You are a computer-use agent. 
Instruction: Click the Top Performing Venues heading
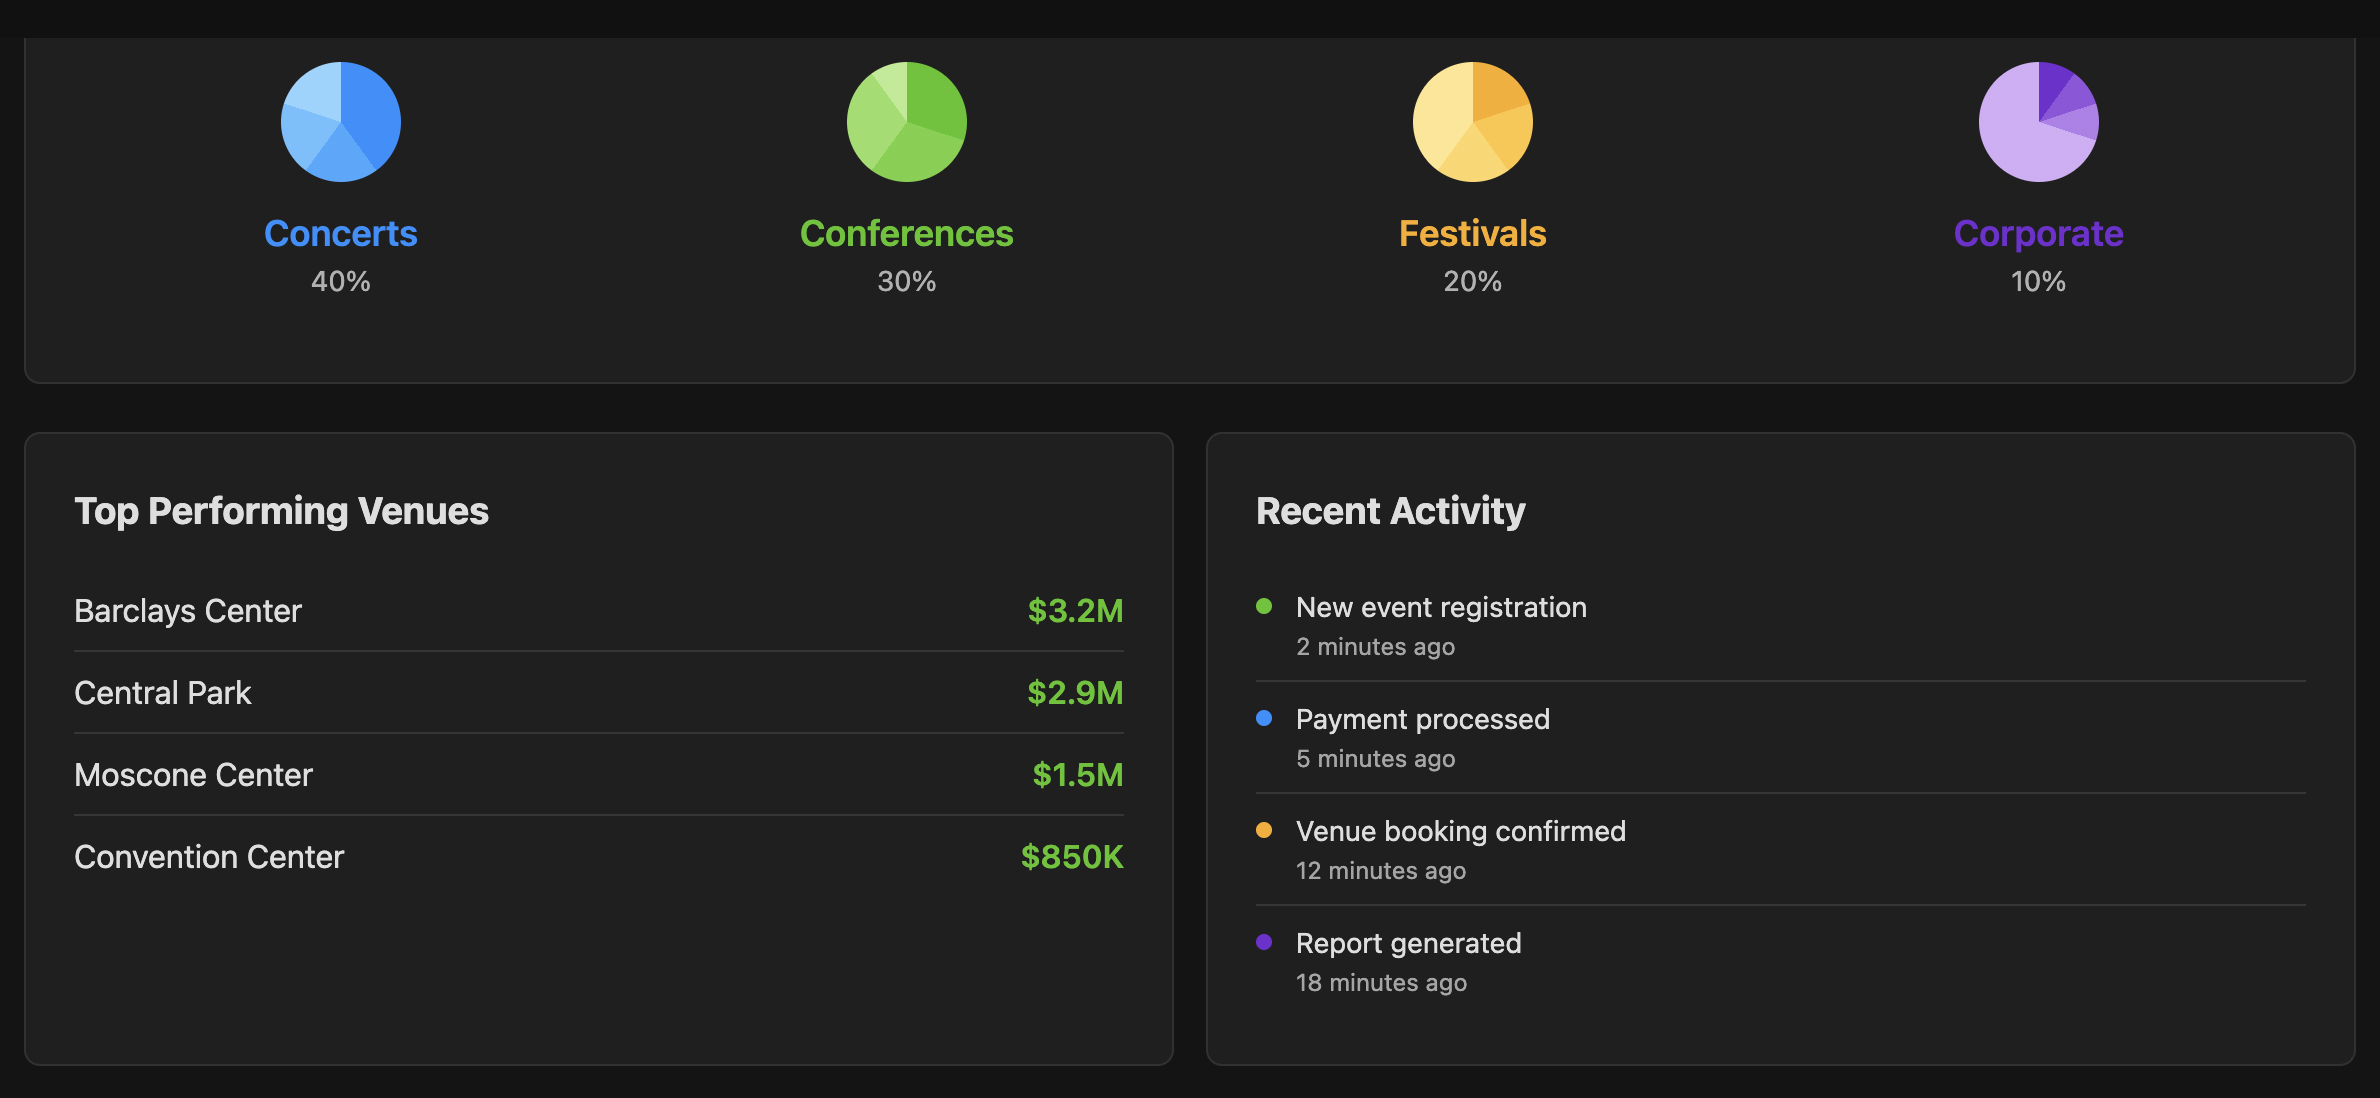point(282,511)
